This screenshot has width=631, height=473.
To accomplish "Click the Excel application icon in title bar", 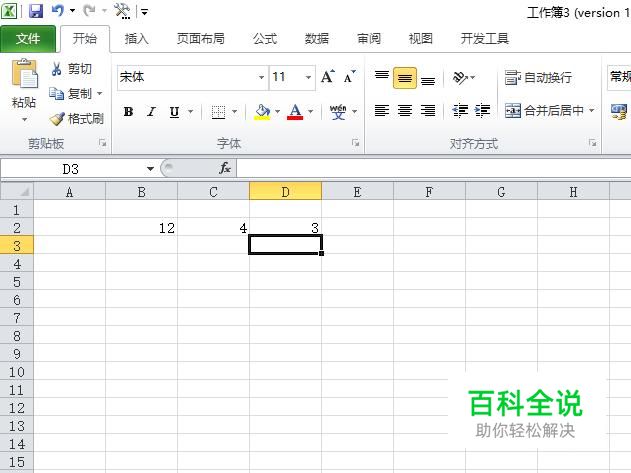I will tap(9, 11).
